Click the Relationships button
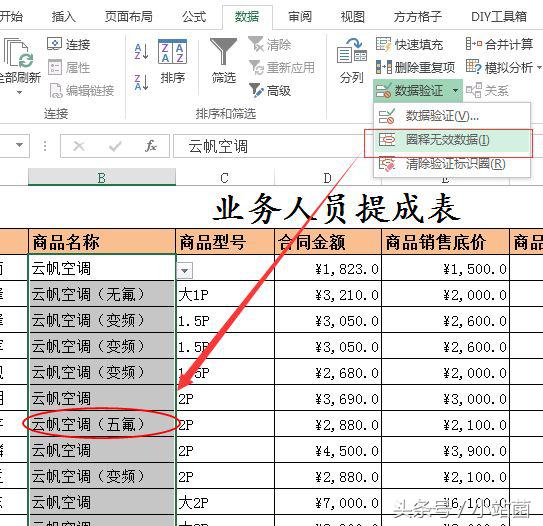Image resolution: width=543 pixels, height=526 pixels. (487, 91)
